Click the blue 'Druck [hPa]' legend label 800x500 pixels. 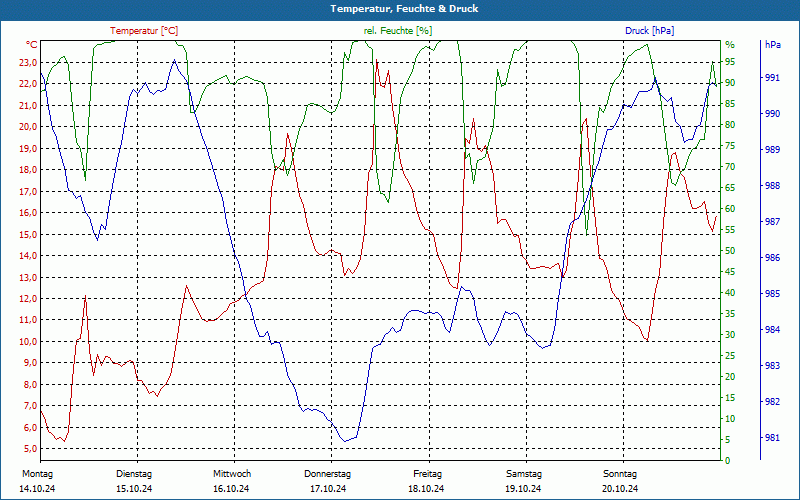coord(649,31)
